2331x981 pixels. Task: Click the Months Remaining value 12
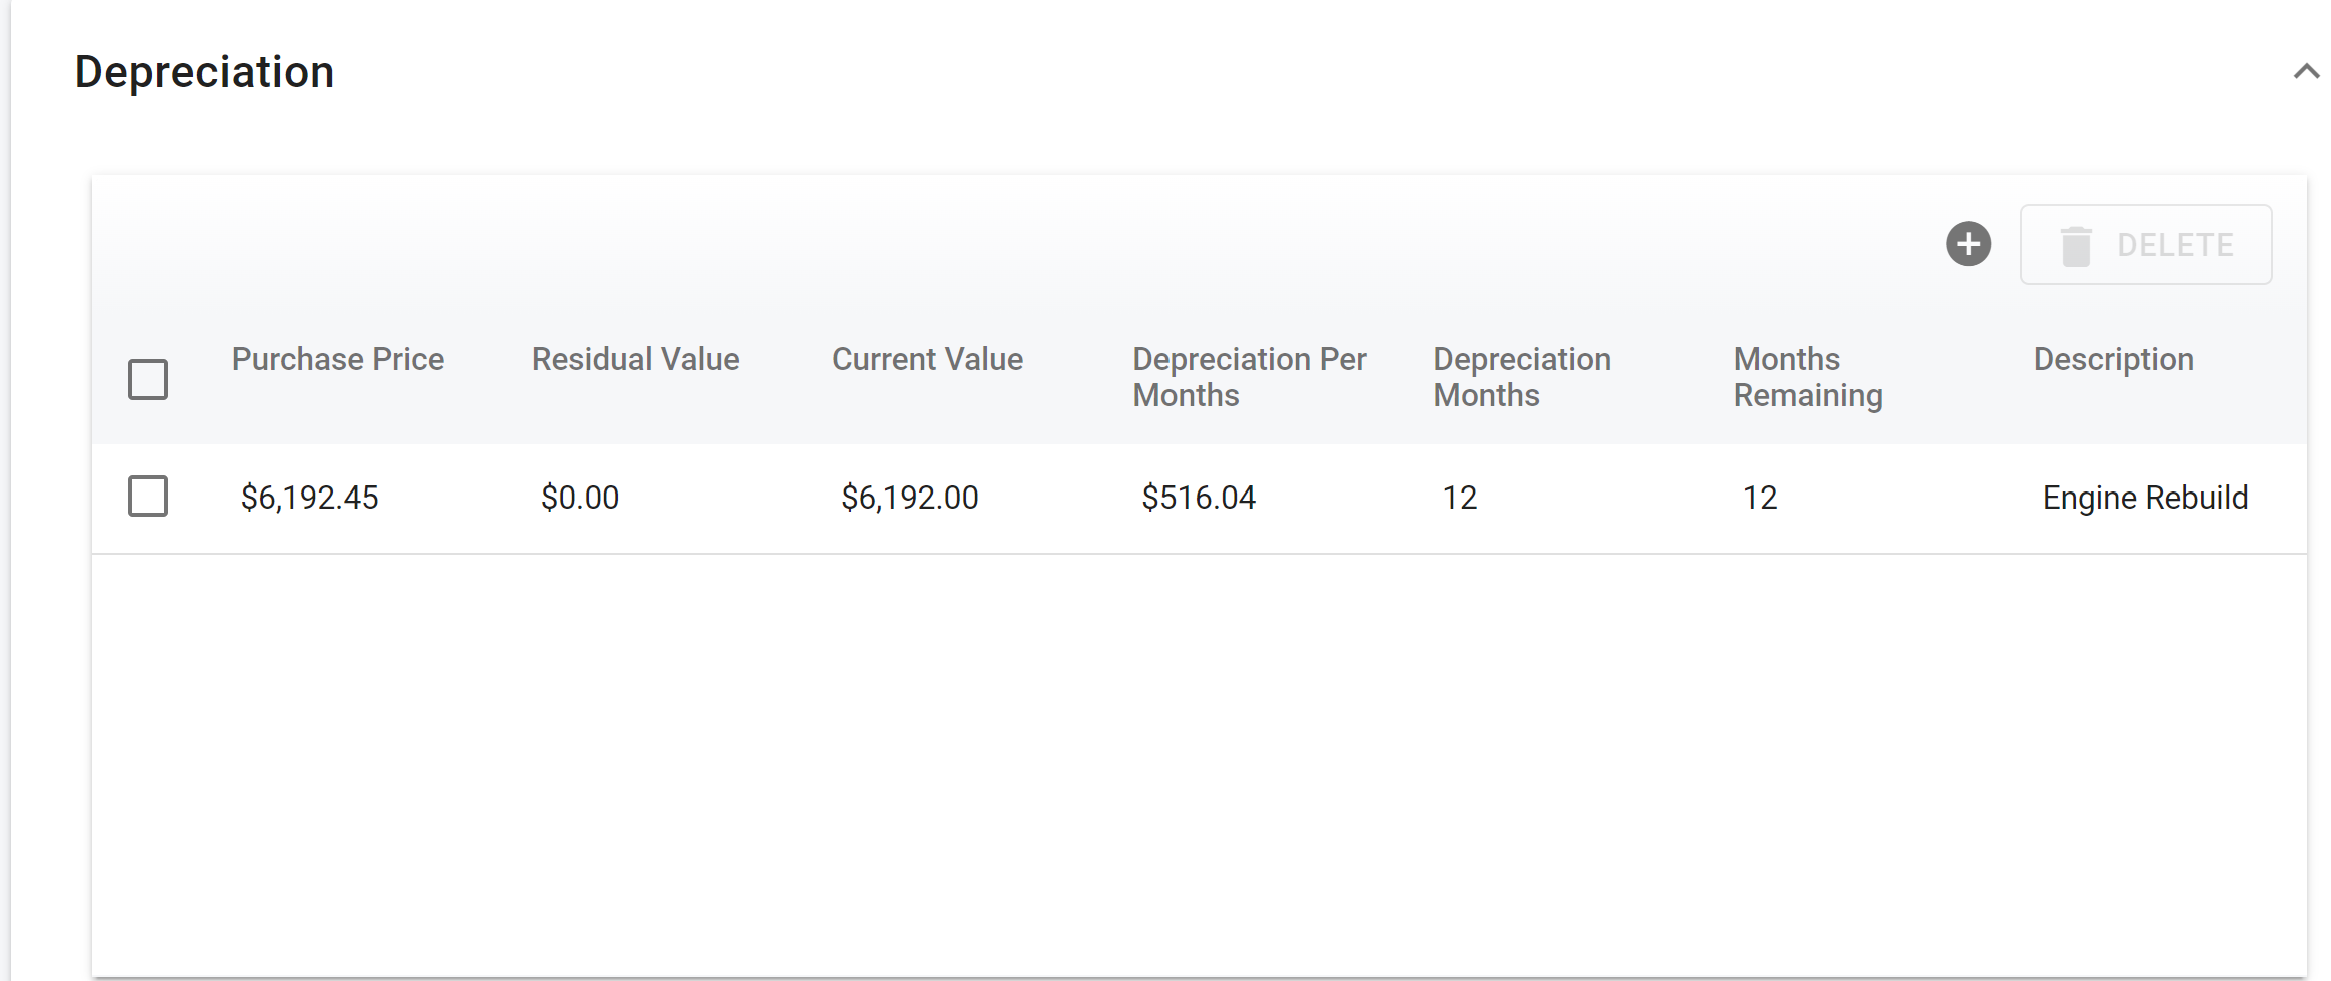[x=1759, y=497]
